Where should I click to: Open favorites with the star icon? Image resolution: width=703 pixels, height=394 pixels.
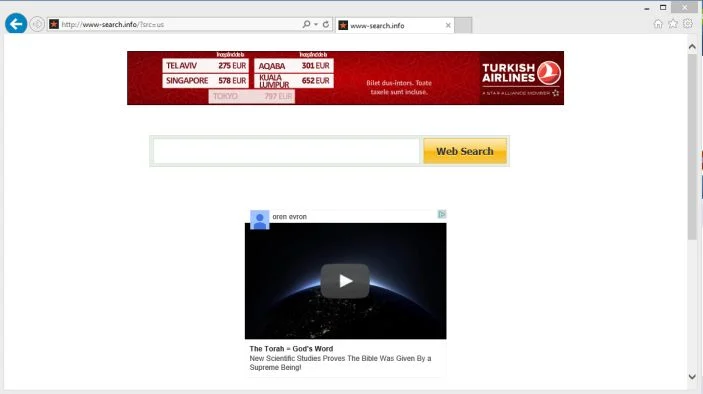[673, 24]
